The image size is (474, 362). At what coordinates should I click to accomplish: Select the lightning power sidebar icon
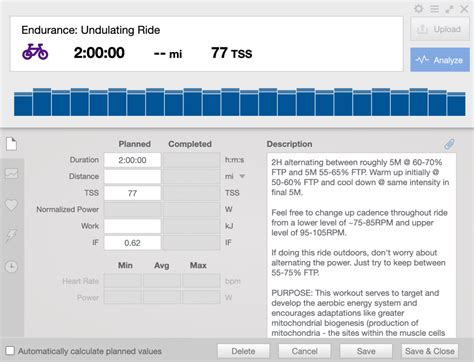coord(11,236)
